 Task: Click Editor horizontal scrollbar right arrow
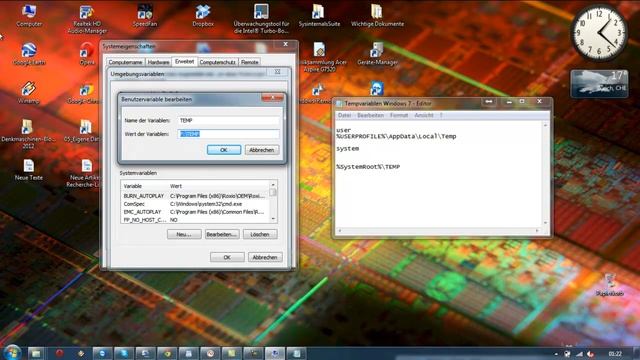click(x=537, y=231)
